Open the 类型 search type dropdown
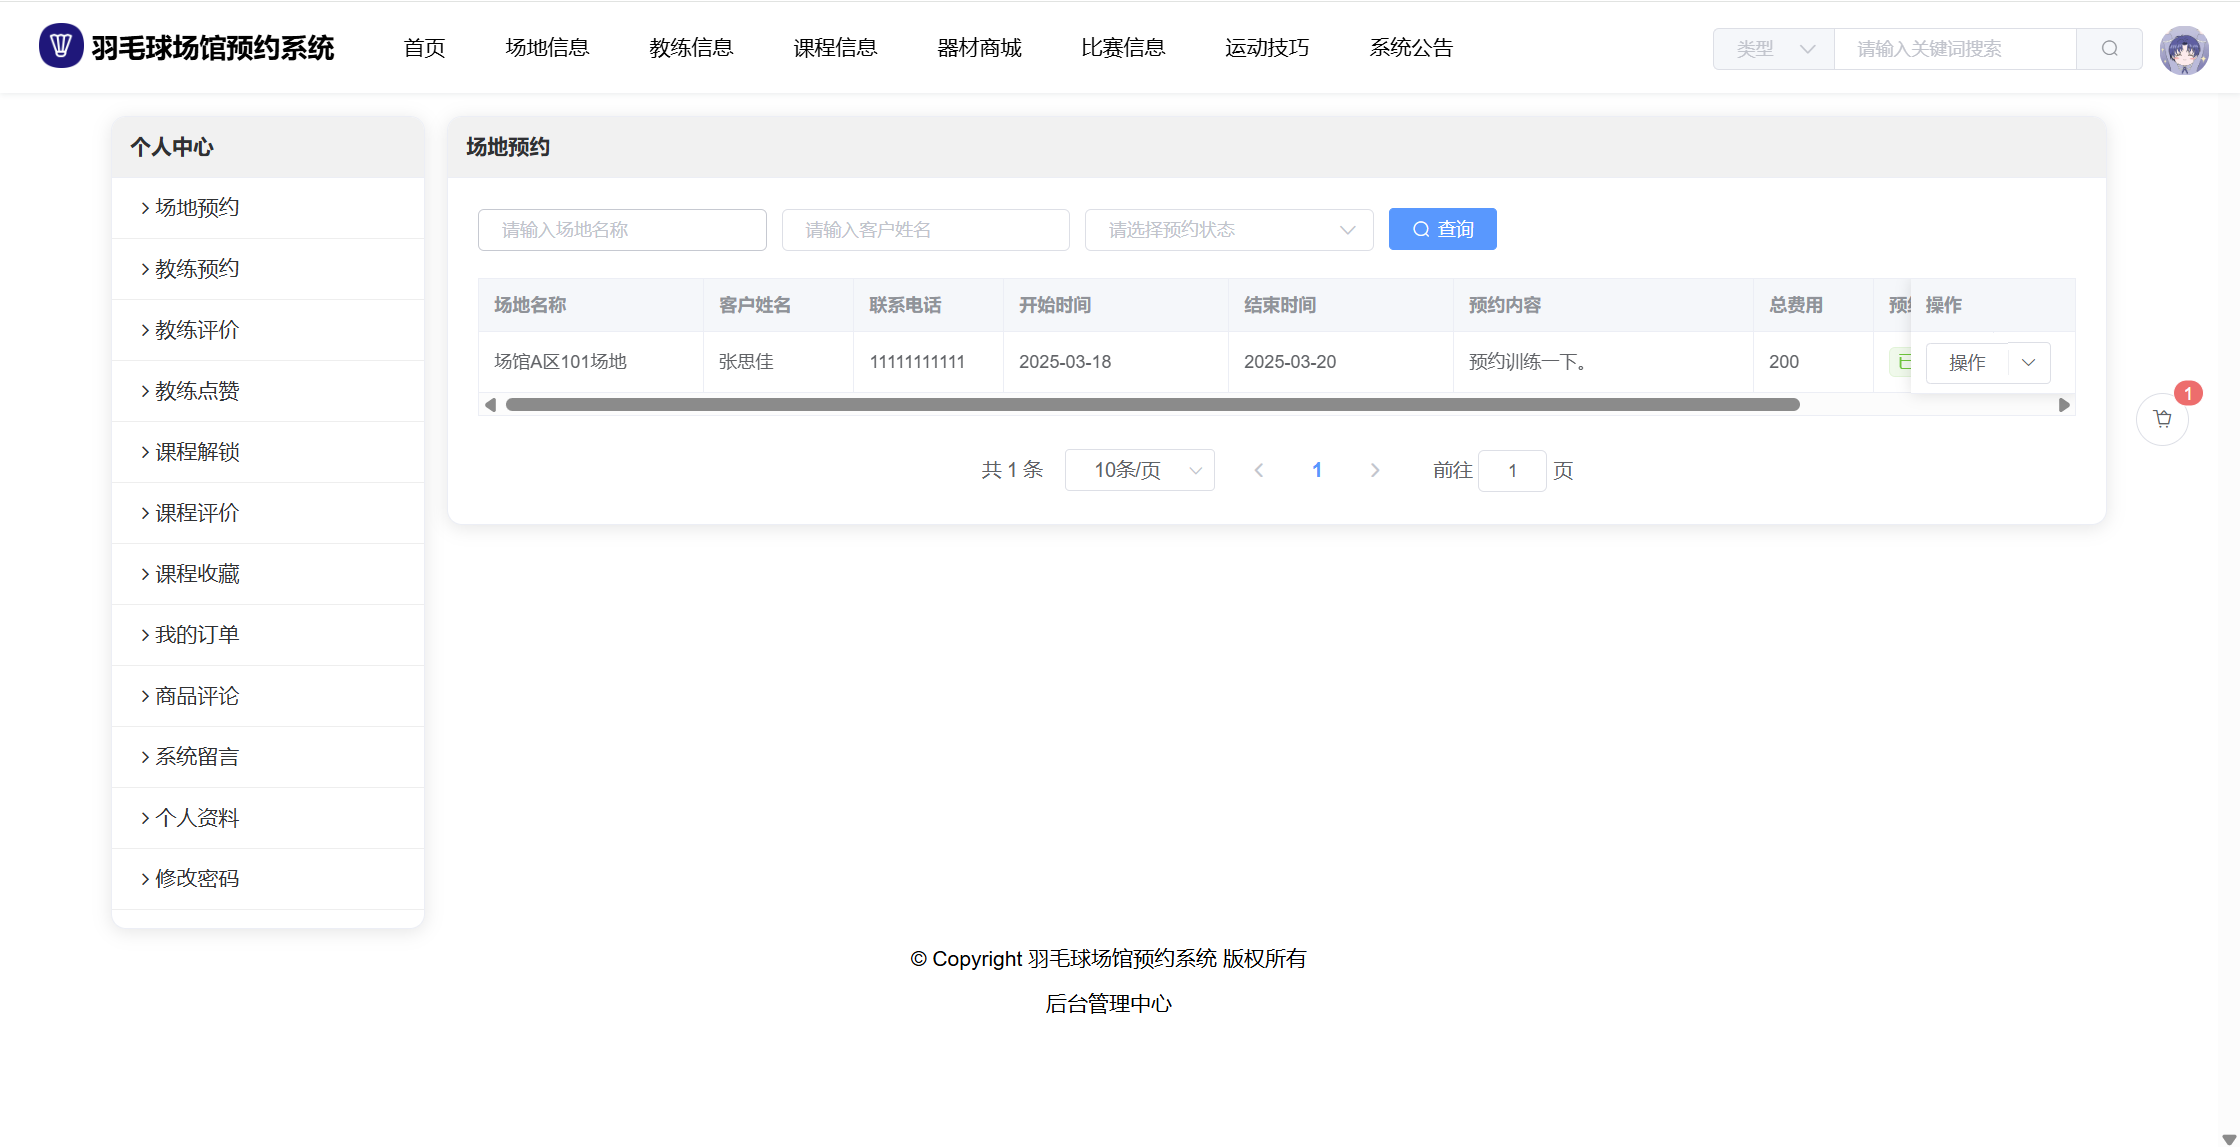The width and height of the screenshot is (2240, 1147). pos(1774,49)
